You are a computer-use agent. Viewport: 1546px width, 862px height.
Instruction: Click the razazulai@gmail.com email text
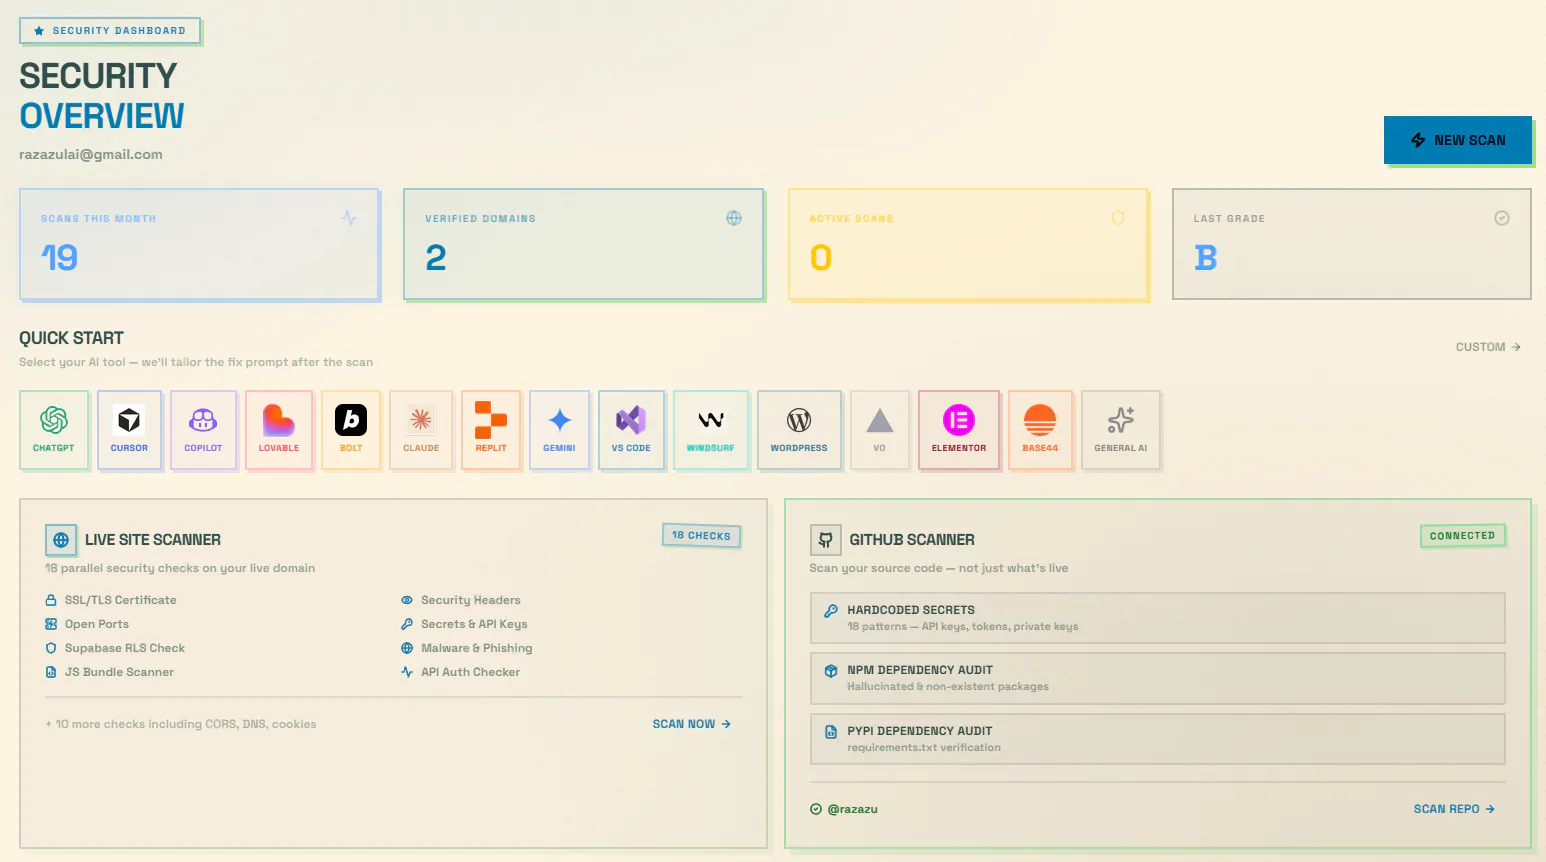coord(91,154)
